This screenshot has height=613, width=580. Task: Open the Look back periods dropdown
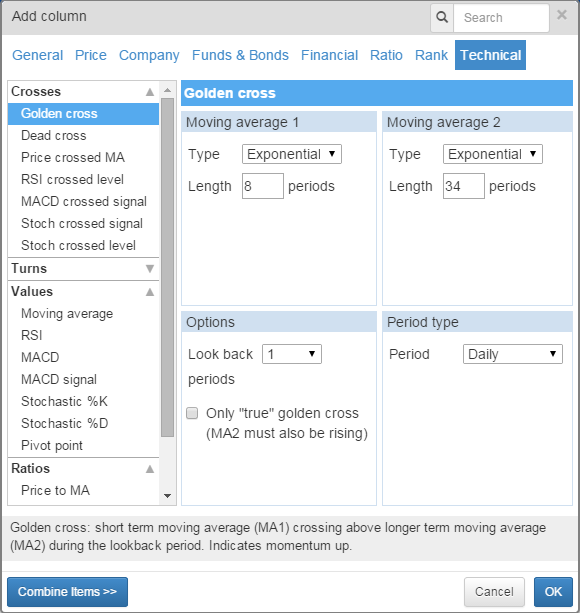click(292, 354)
